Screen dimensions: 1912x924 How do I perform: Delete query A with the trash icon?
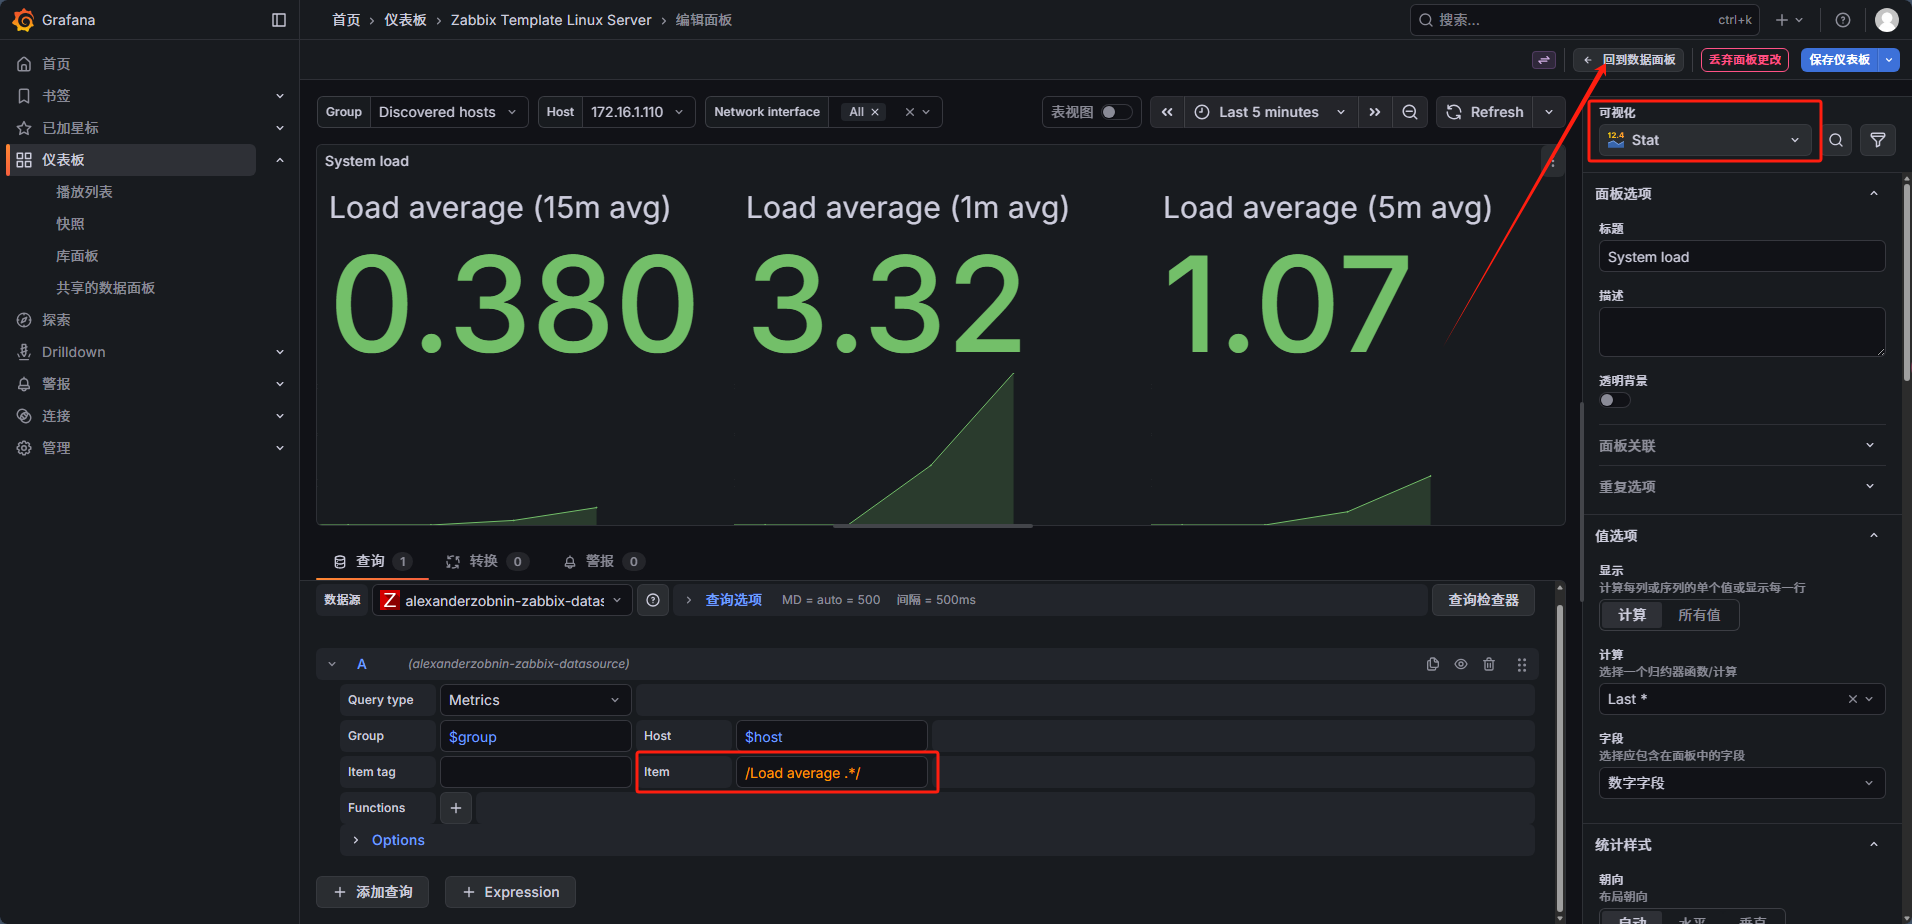[x=1489, y=664]
